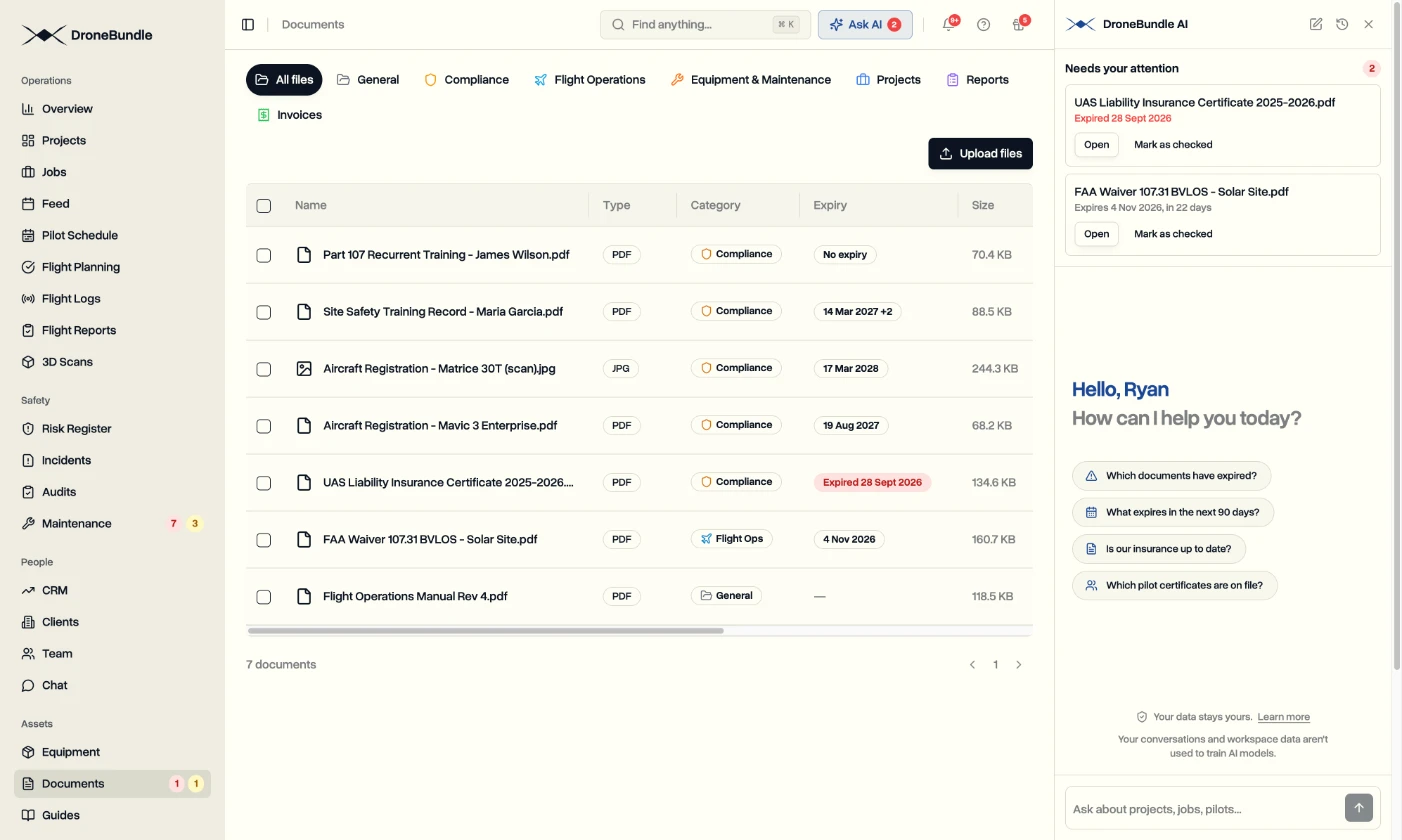Open the help question mark icon
Viewport: 1402px width, 840px height.
tap(983, 25)
